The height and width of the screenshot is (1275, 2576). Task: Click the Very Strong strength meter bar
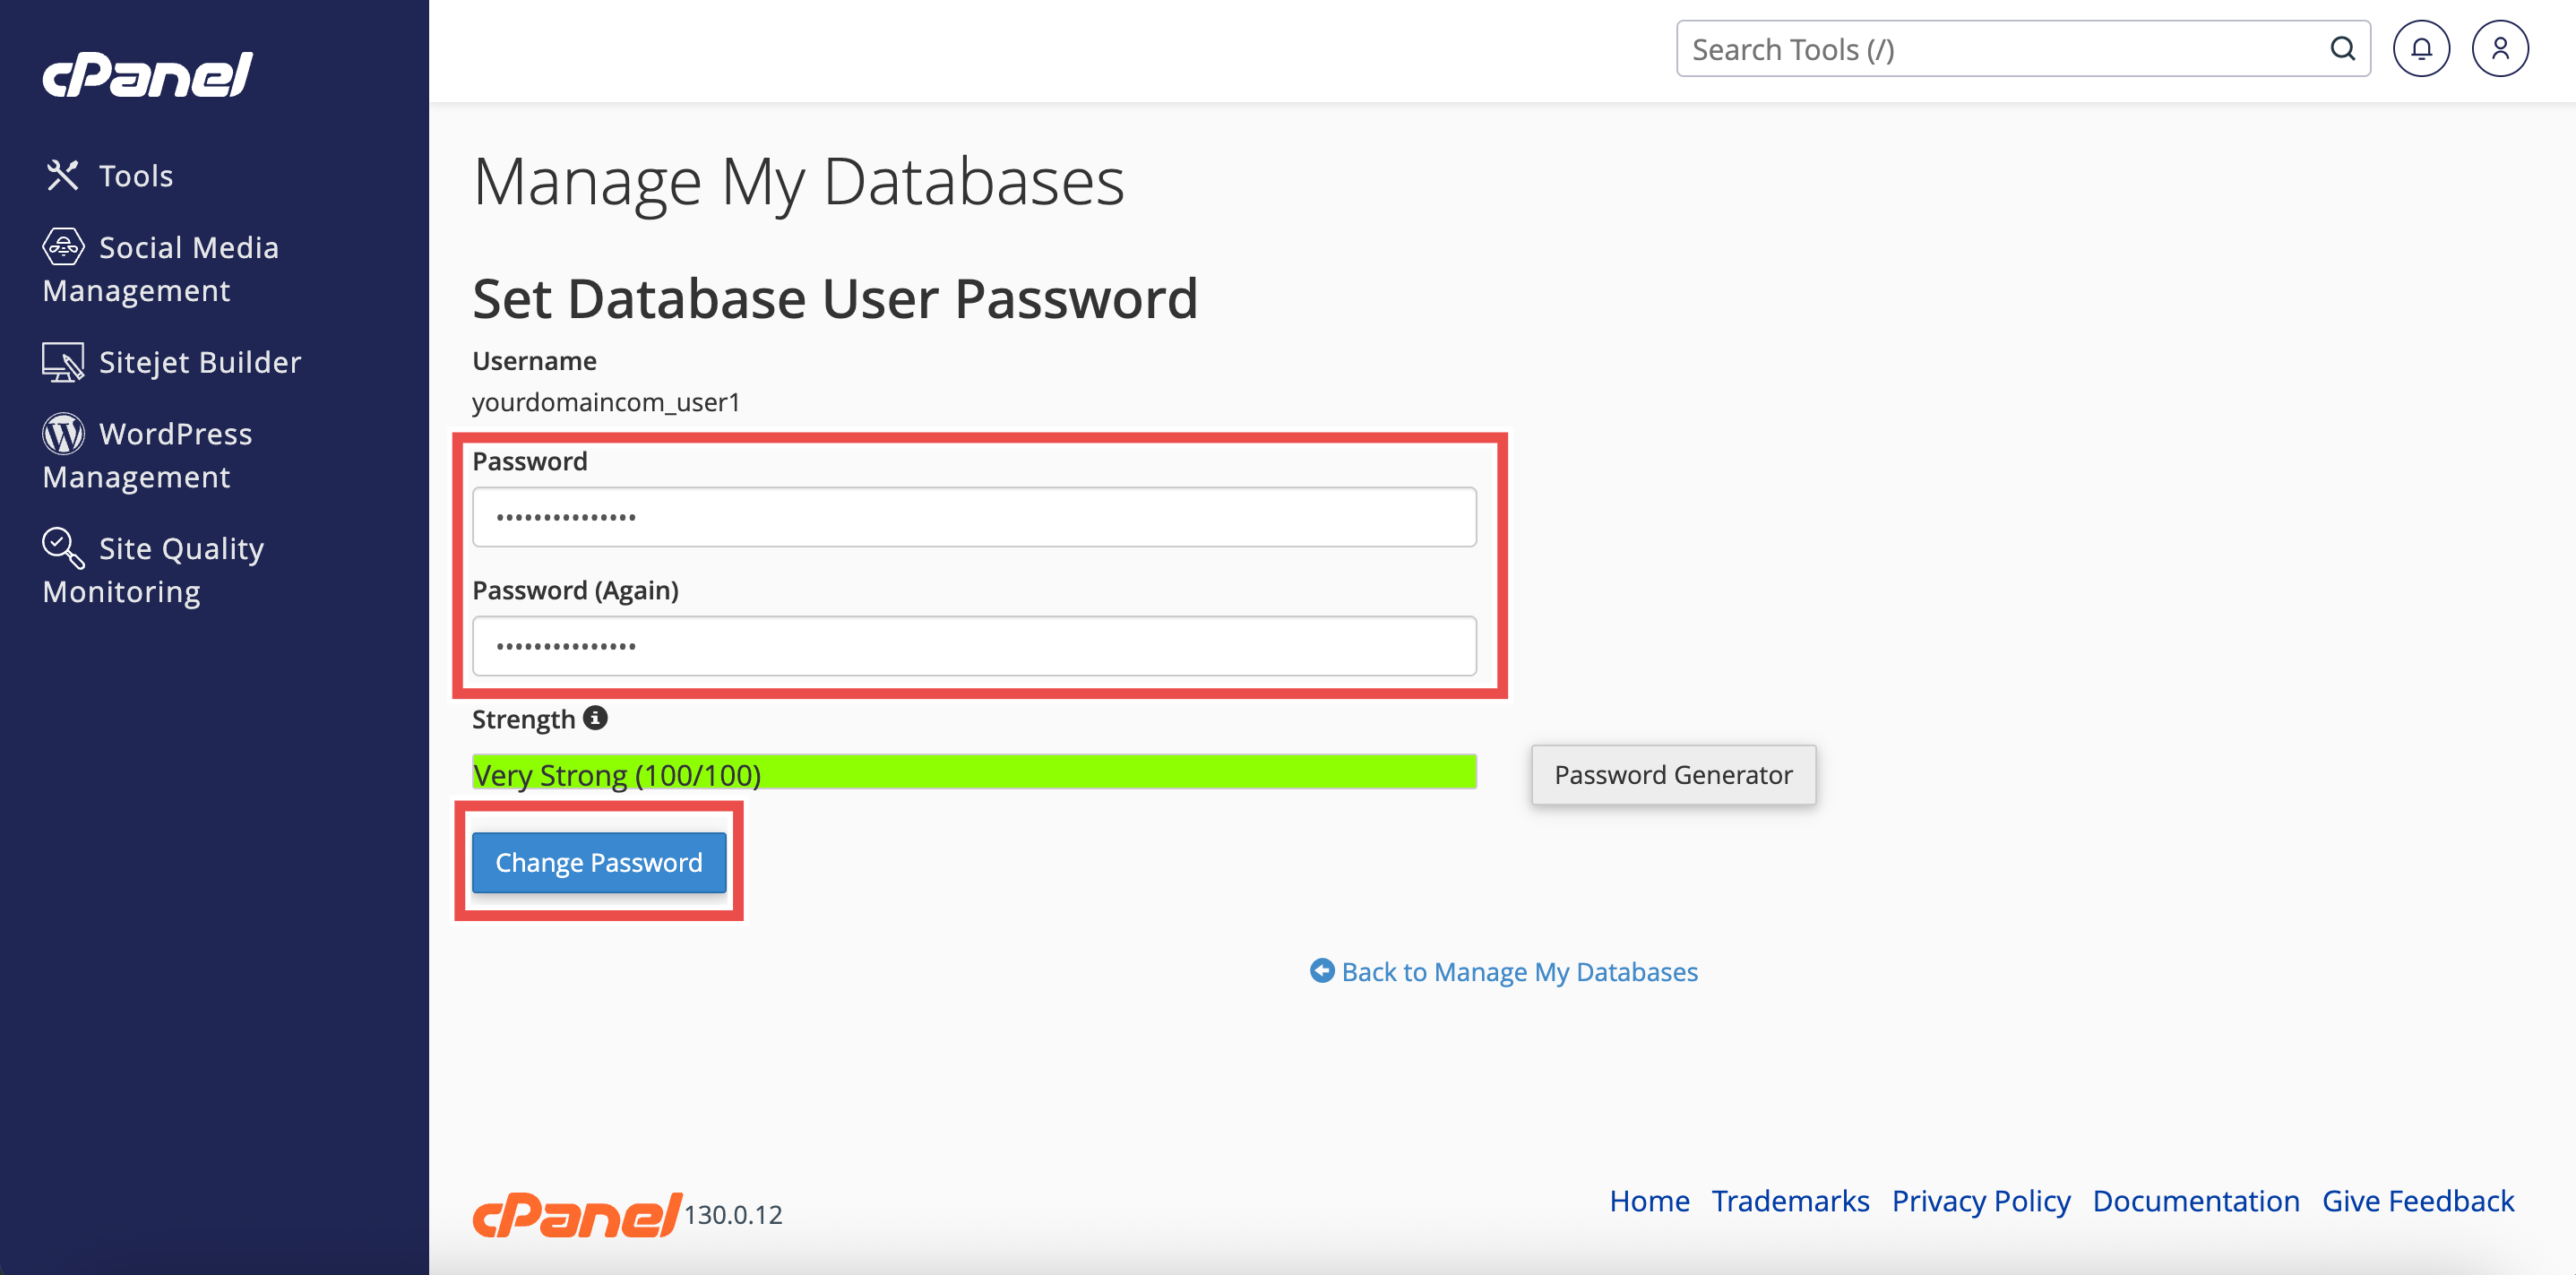coord(974,772)
